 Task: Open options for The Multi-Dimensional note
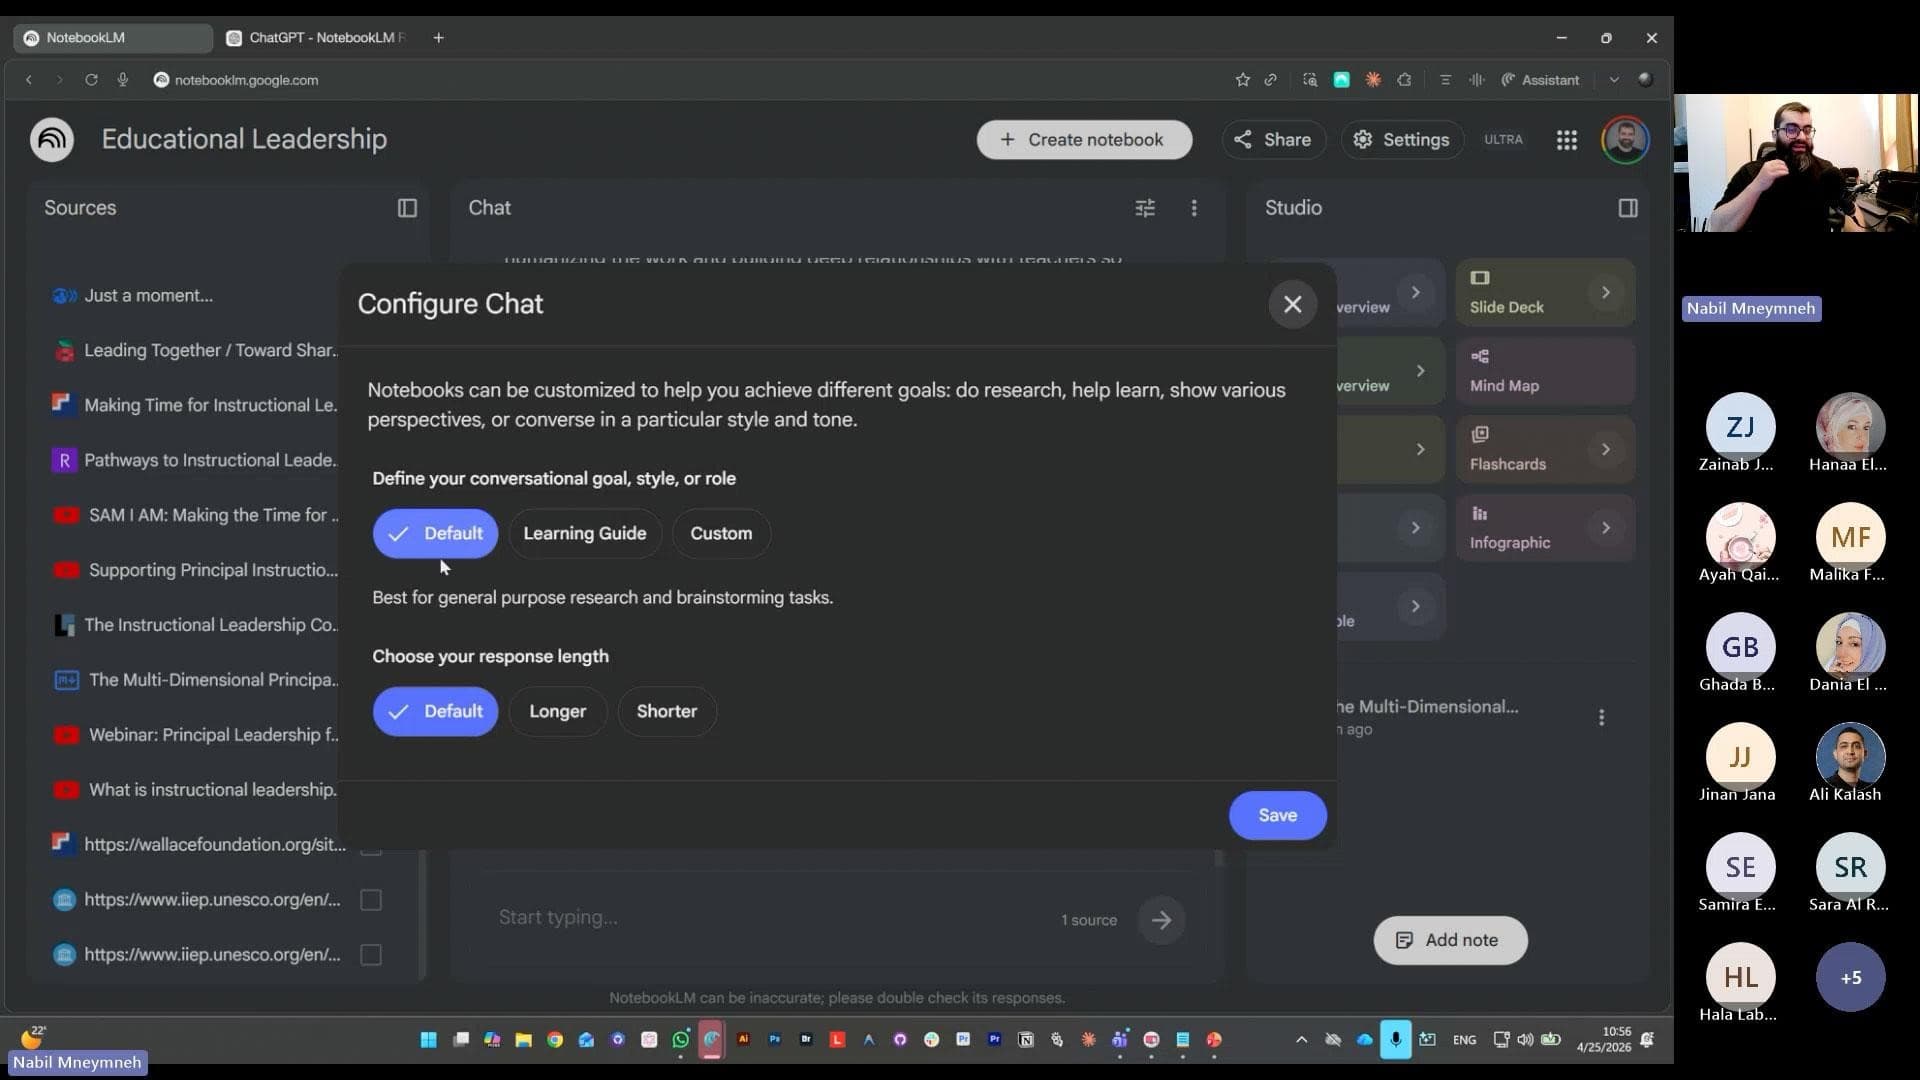(x=1601, y=717)
